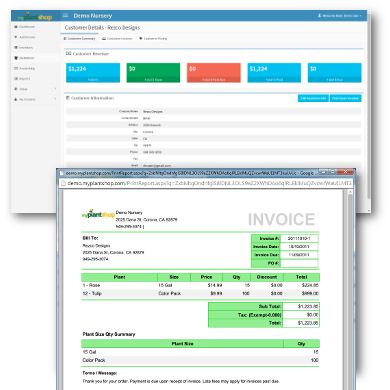The height and width of the screenshot is (390, 390).
Task: Click the large INVOICE heading
Action: 282,219
